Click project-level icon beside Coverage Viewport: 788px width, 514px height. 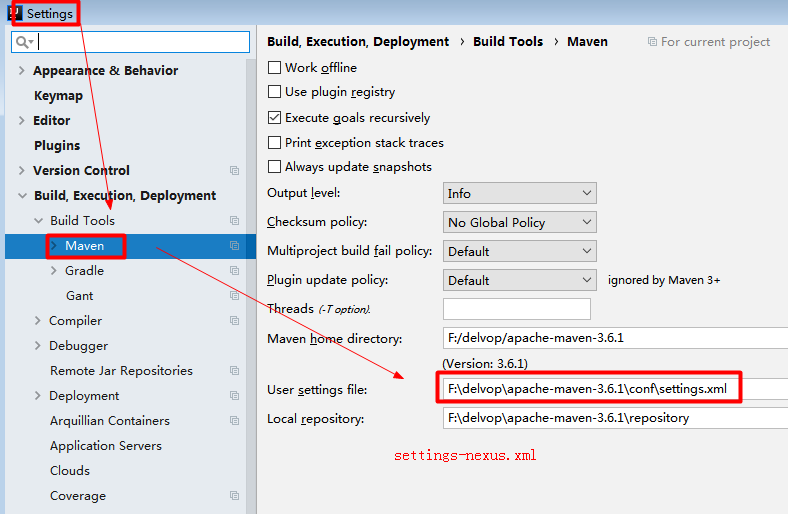click(x=234, y=496)
